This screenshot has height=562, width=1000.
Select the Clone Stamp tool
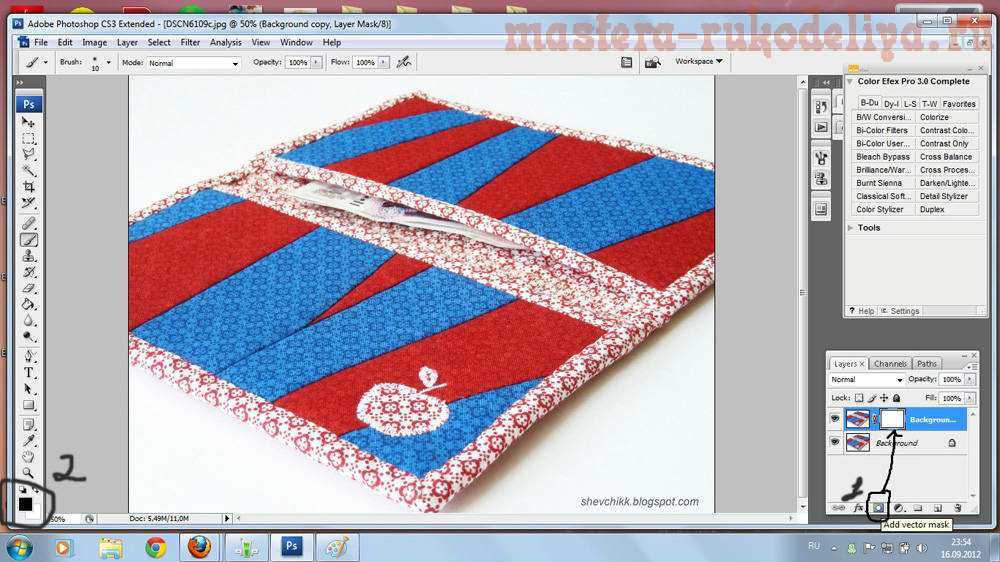(x=28, y=256)
